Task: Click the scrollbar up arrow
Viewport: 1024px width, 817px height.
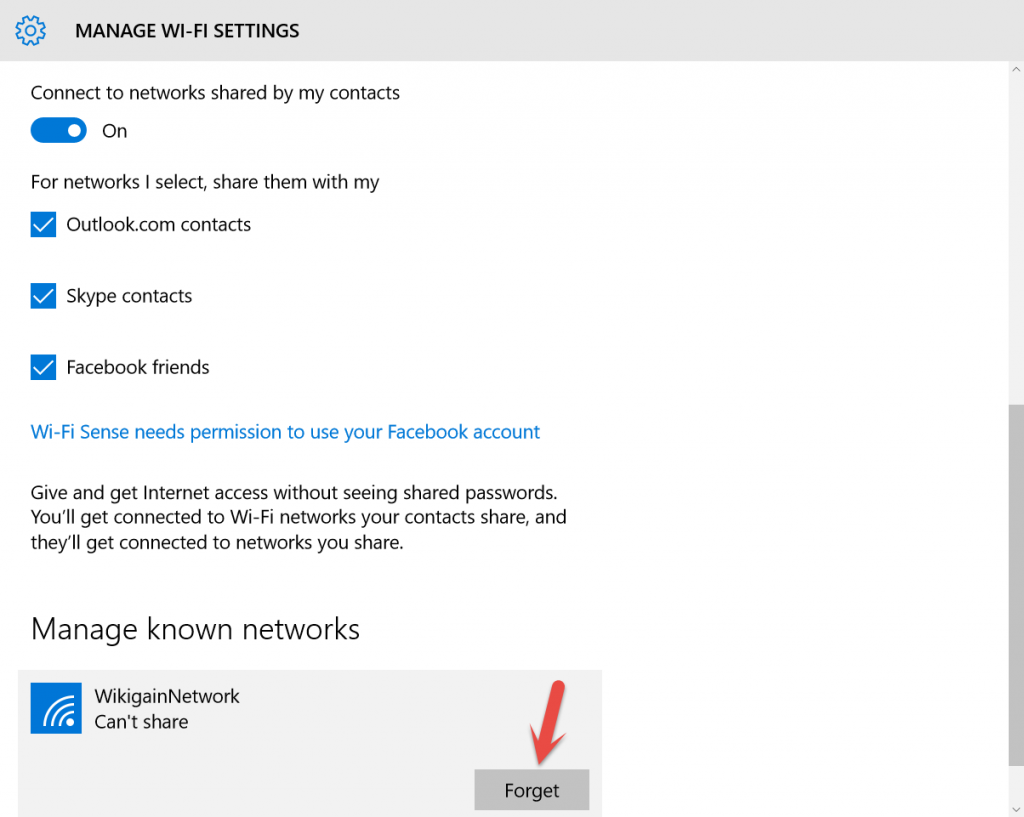Action: point(1015,68)
